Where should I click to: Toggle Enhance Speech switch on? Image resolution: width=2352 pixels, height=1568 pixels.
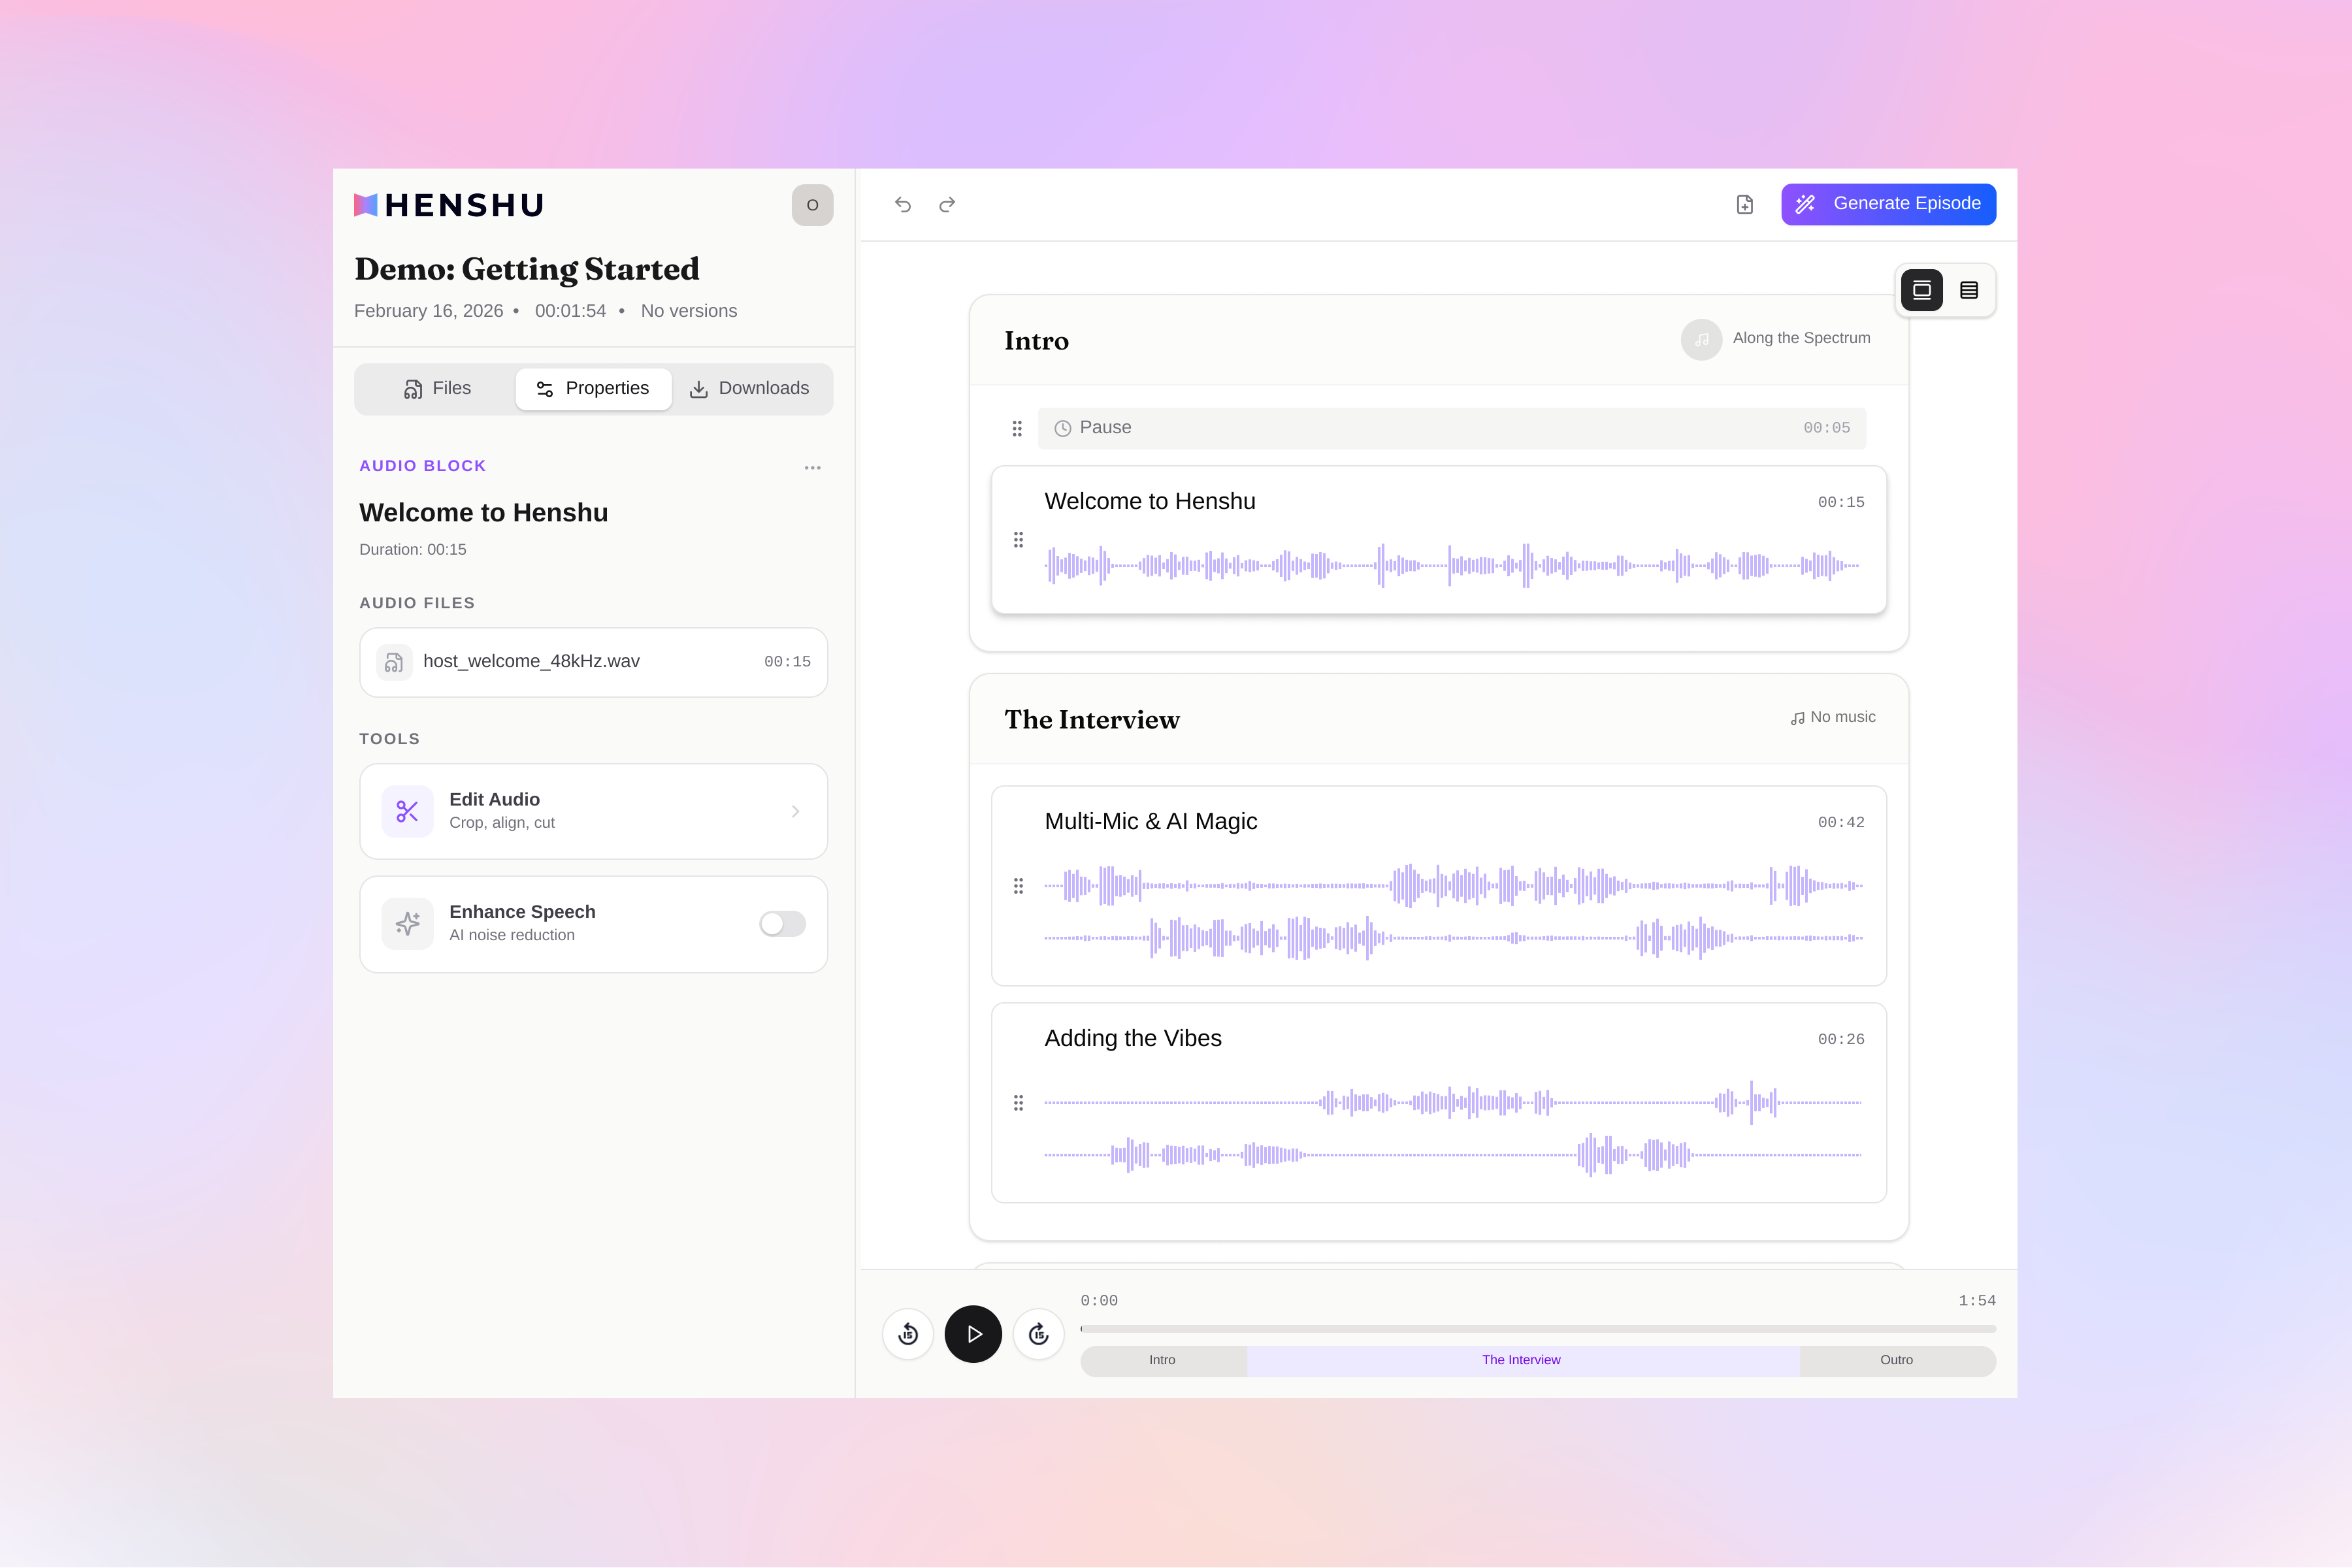(x=782, y=924)
